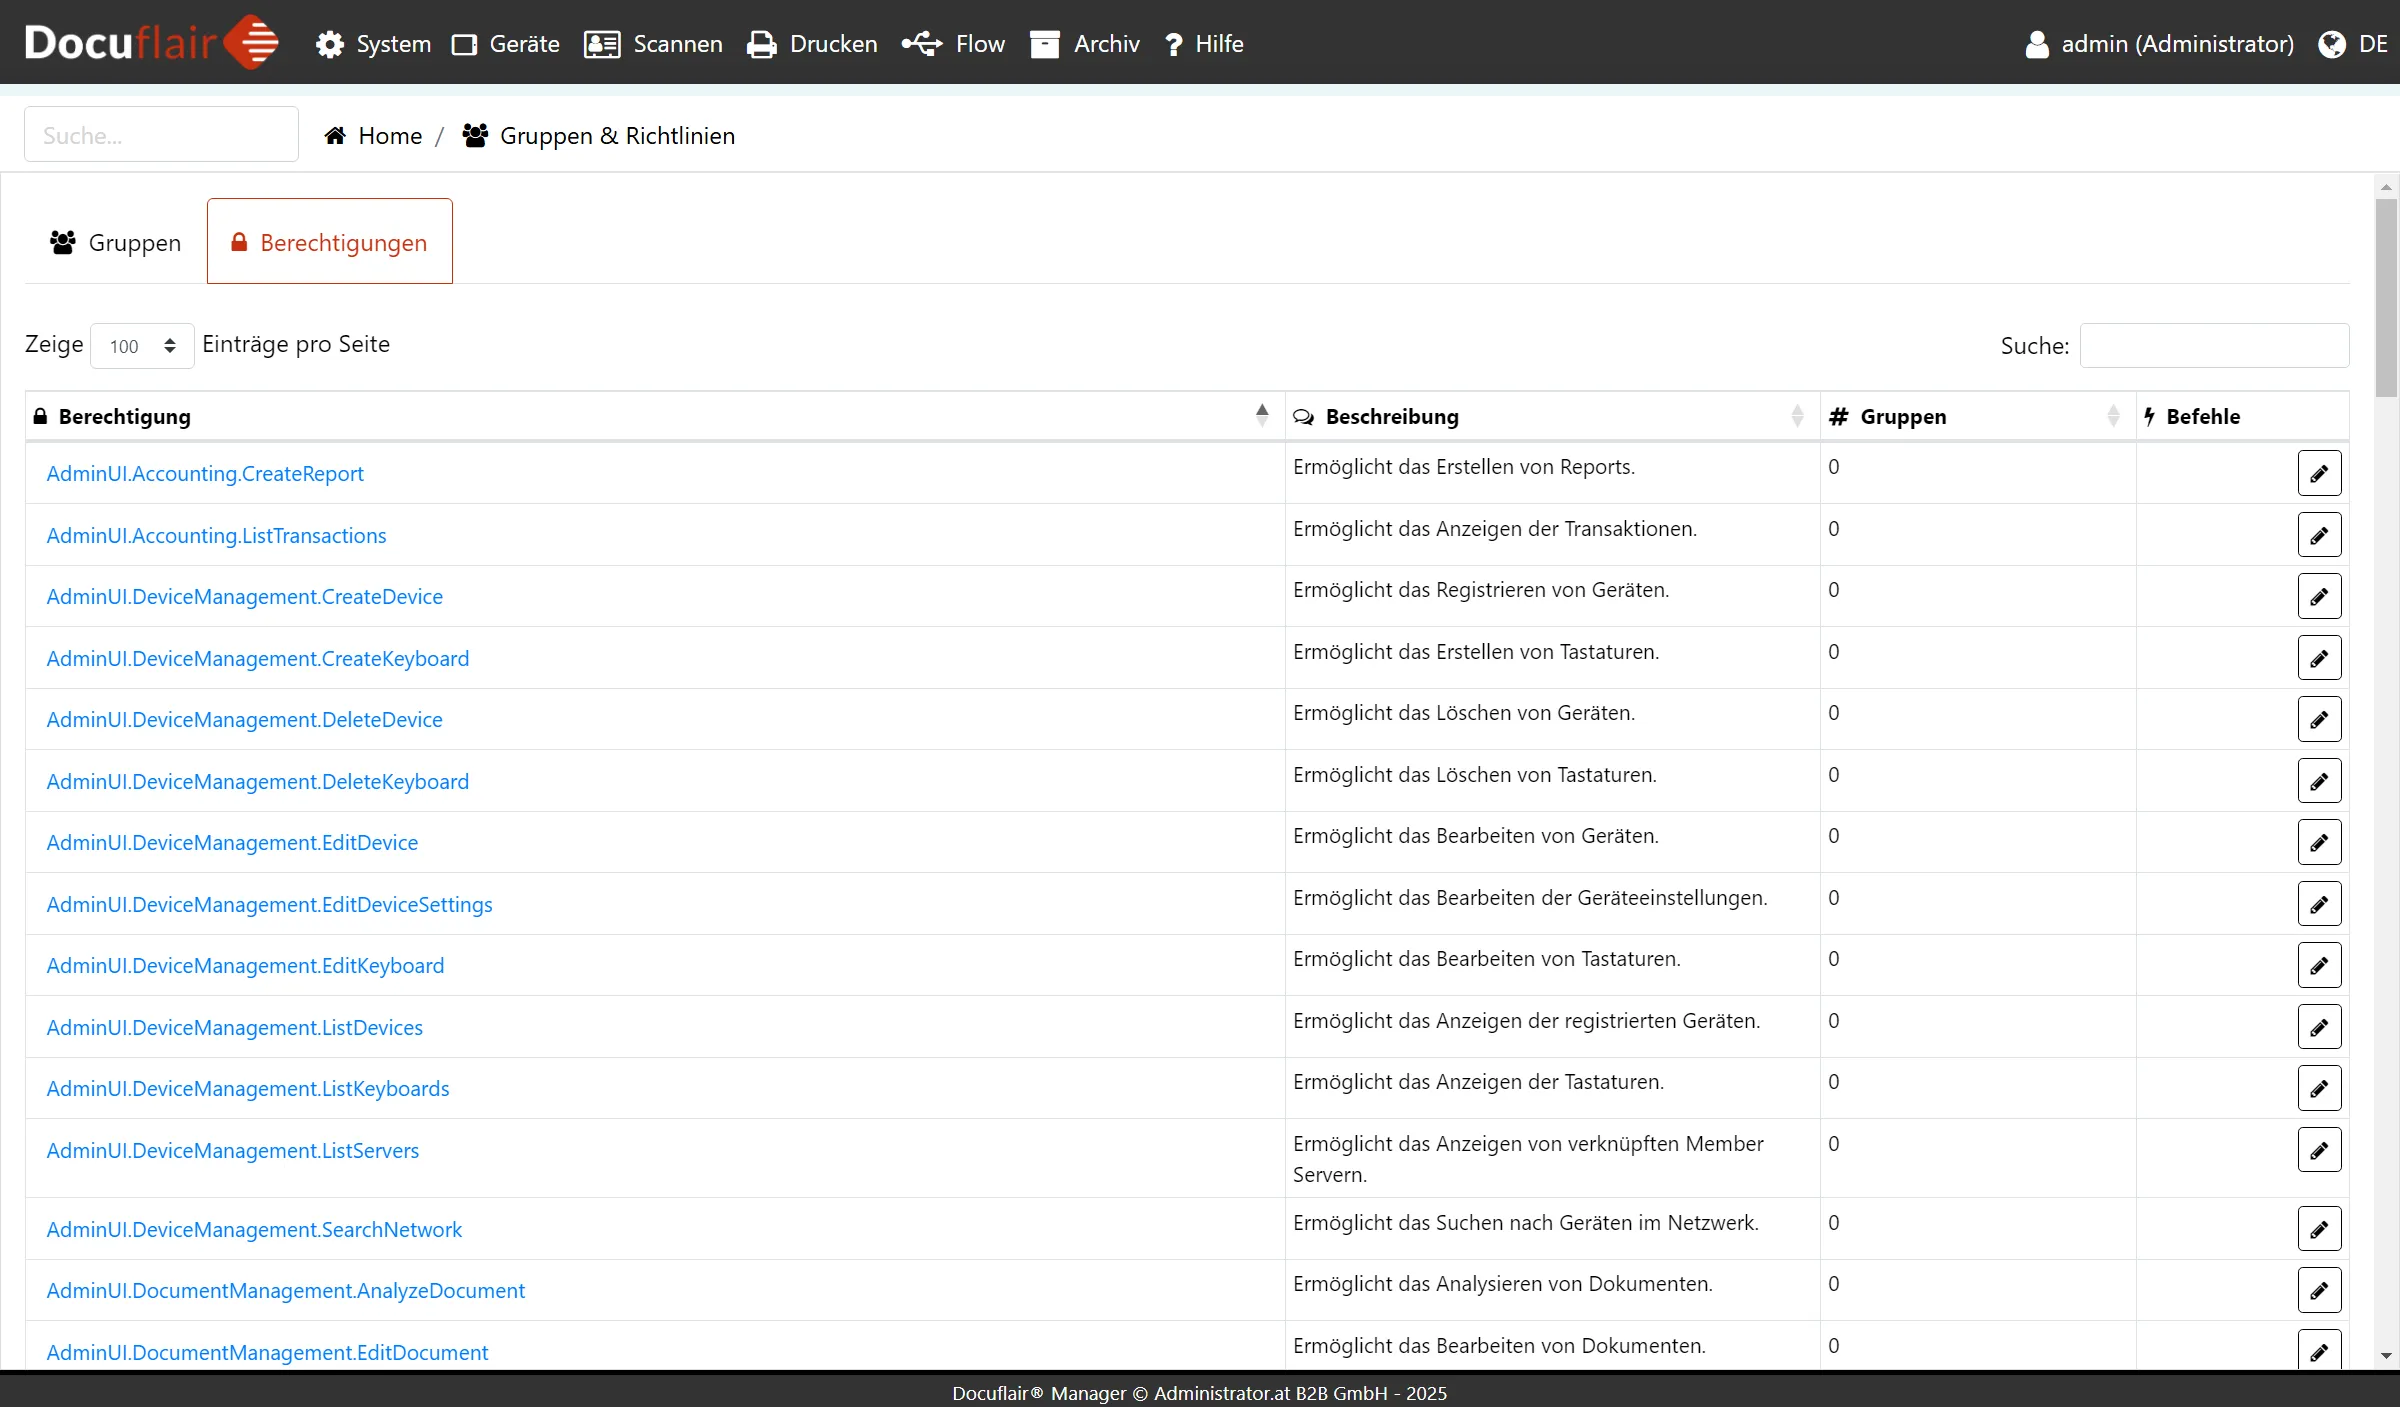The image size is (2400, 1407).
Task: Click edit pencil for AdminUI.DeviceManagement.DeleteDevice row
Action: pyautogui.click(x=2319, y=719)
